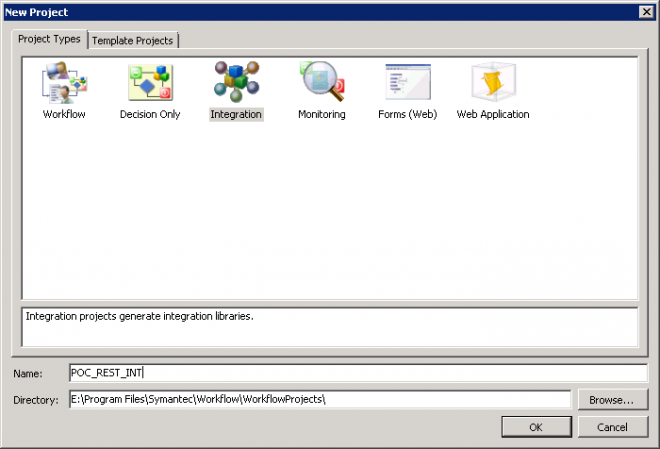Select the Forms (Web) project icon
This screenshot has height=449, width=660.
[x=408, y=82]
